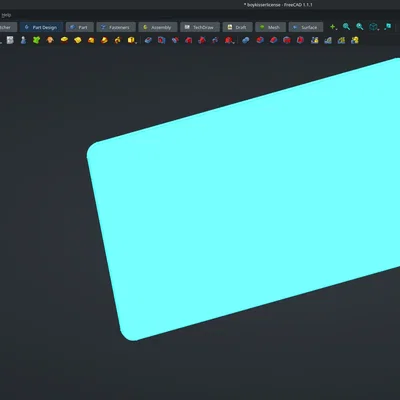Switch to the Mesh workbench tab

pos(271,27)
